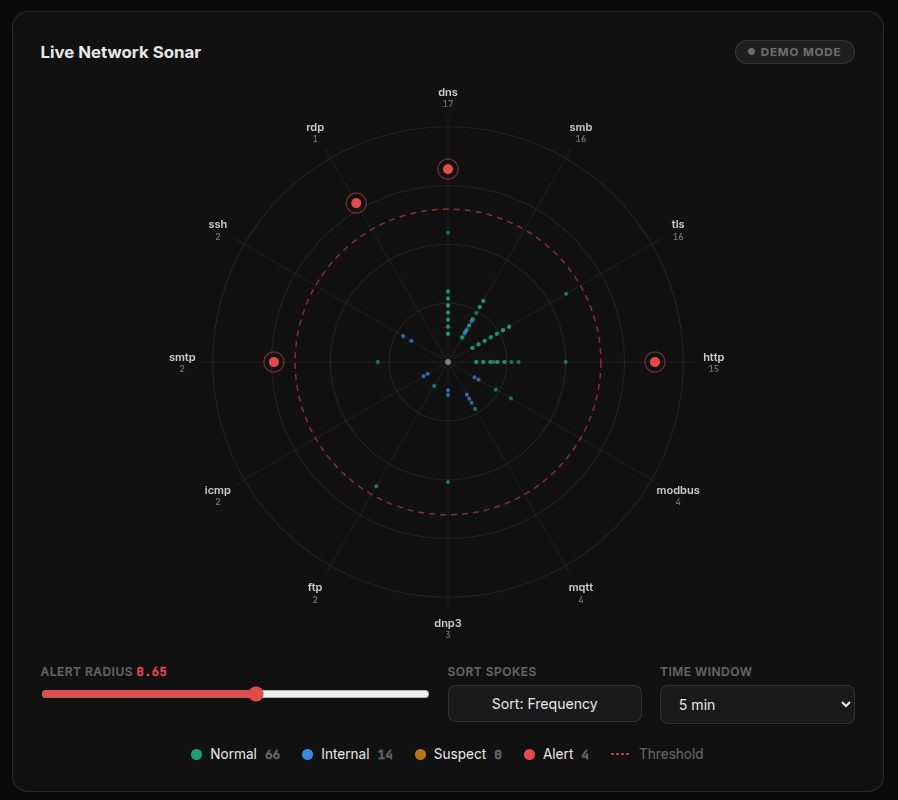Click the green Normal legend dot

click(196, 754)
